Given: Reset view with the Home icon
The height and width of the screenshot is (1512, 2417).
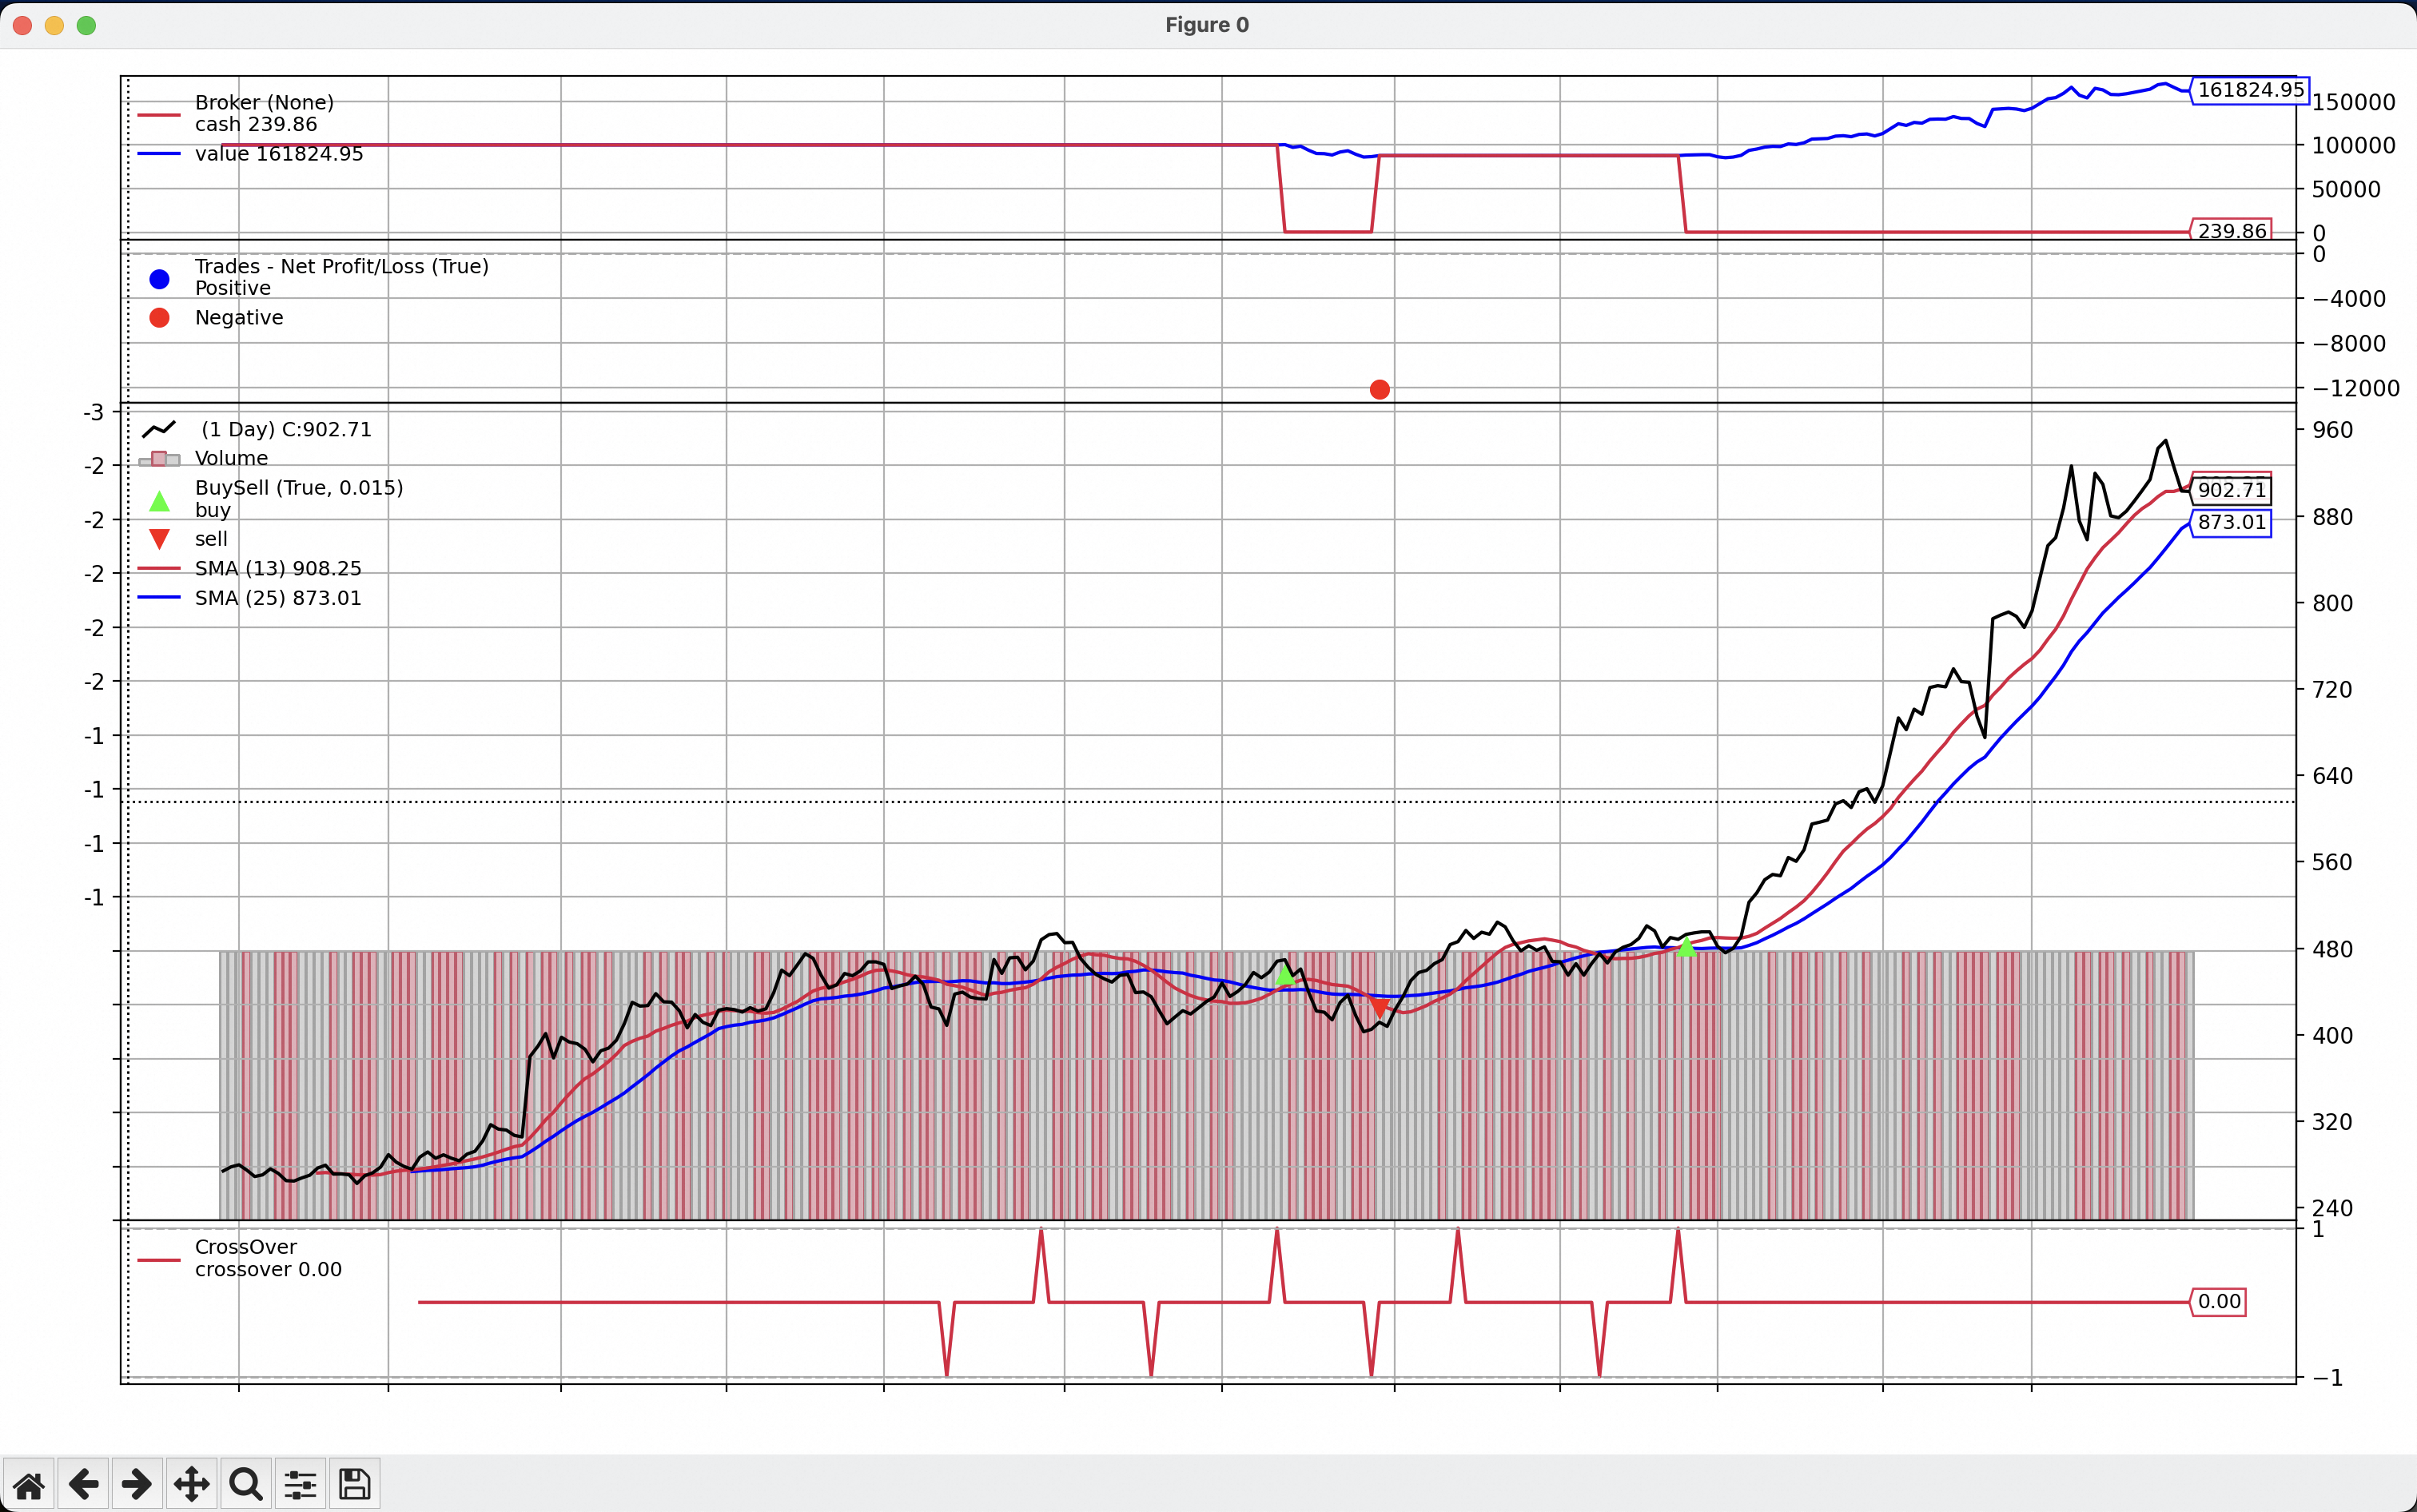Looking at the screenshot, I should coord(29,1484).
